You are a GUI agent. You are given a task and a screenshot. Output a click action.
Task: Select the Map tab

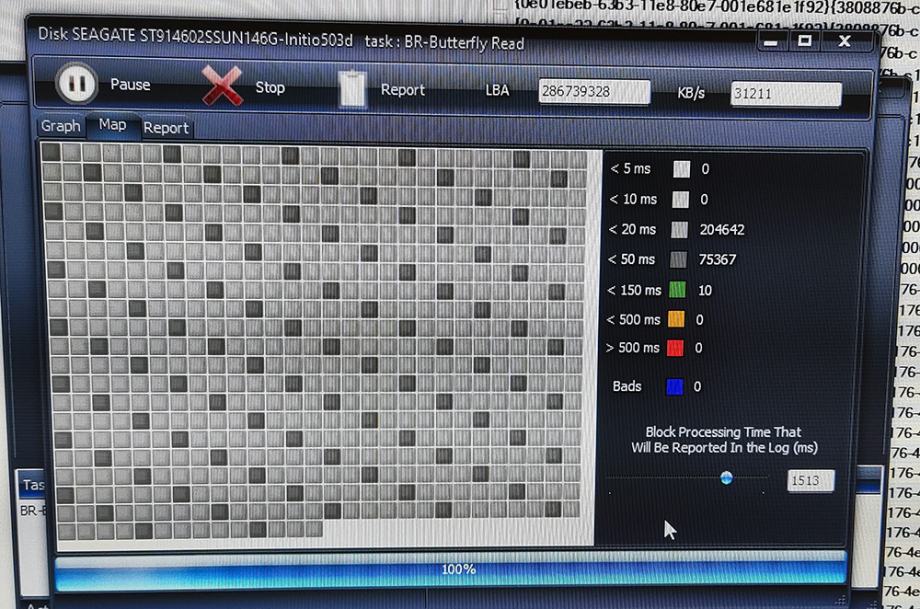[x=112, y=124]
